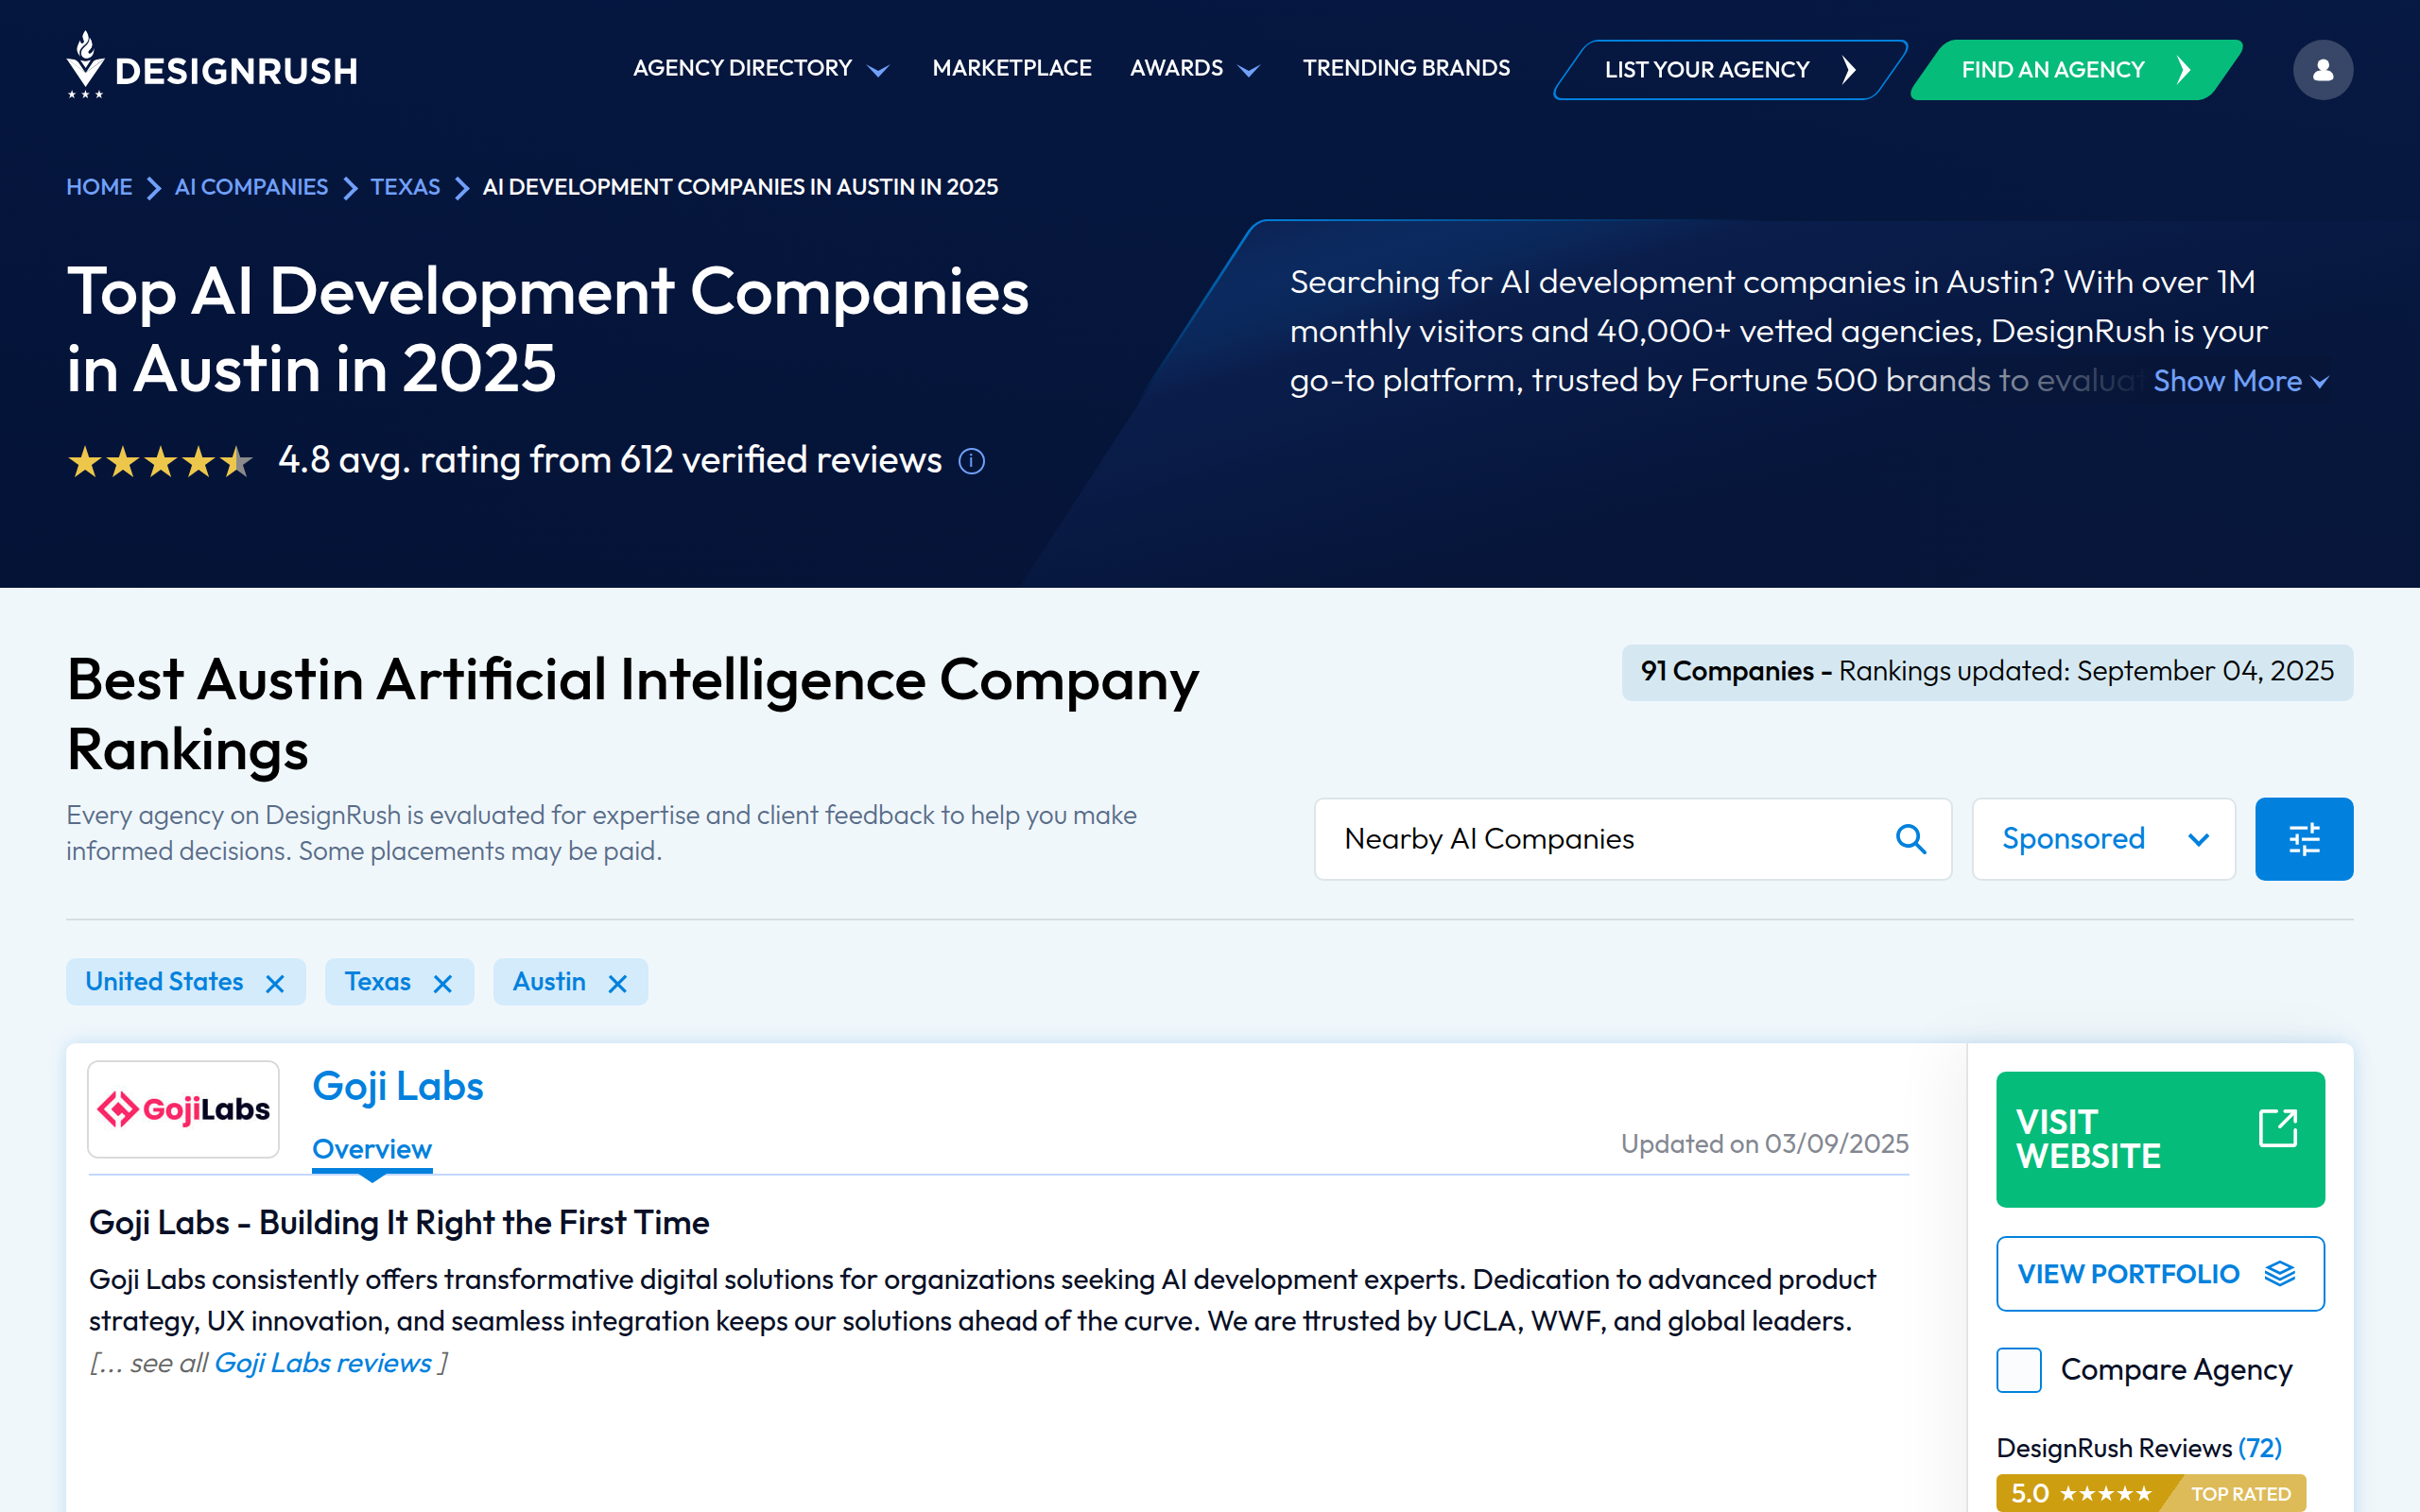Viewport: 2420px width, 1512px height.
Task: Click the current page breadcrumb text
Action: (740, 187)
